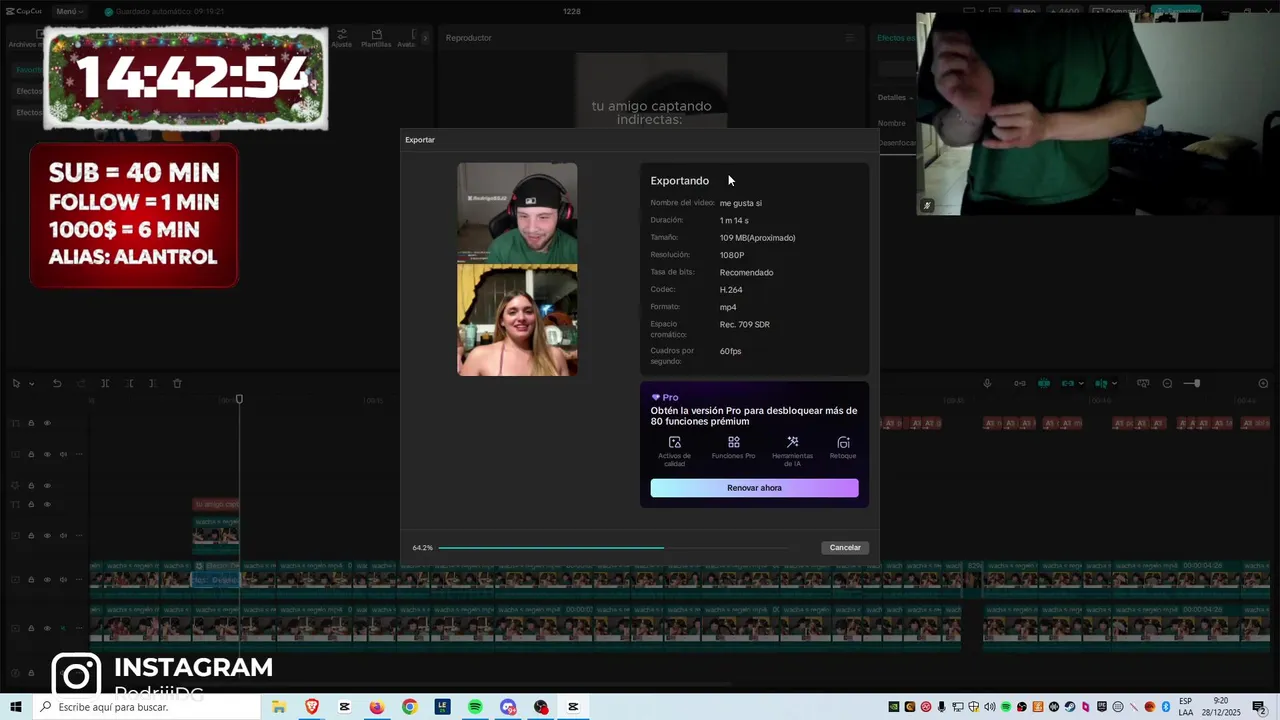The height and width of the screenshot is (720, 1280).
Task: Expand the Detalles section
Action: (x=895, y=98)
